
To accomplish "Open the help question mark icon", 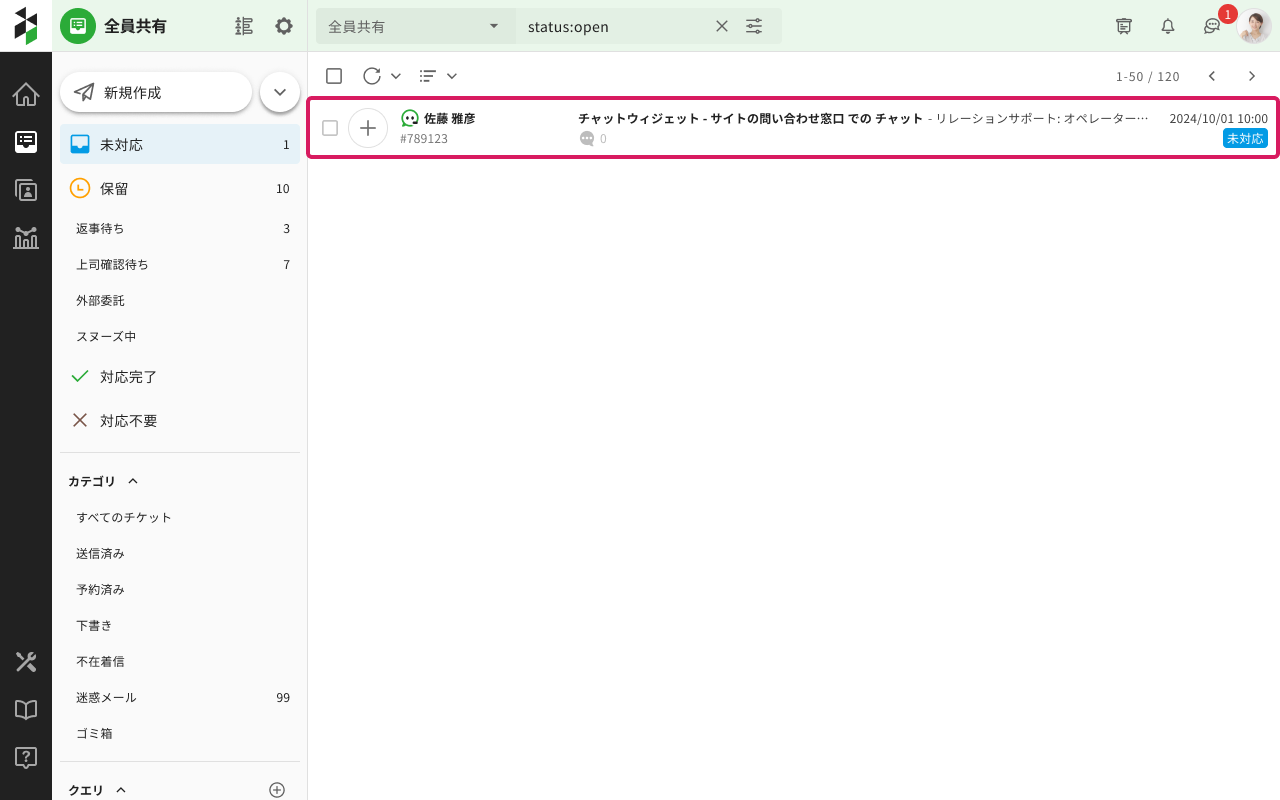I will click(x=26, y=758).
